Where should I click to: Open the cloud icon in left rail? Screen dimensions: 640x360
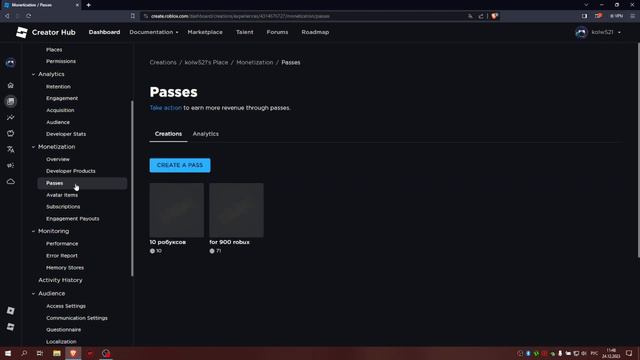(11, 181)
